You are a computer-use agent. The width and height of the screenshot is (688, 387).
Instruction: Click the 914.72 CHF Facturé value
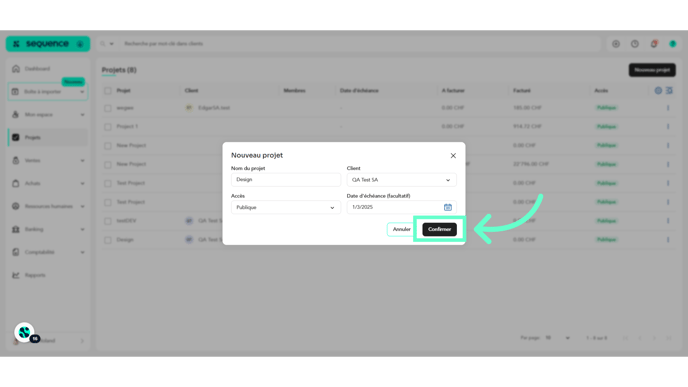(x=527, y=126)
